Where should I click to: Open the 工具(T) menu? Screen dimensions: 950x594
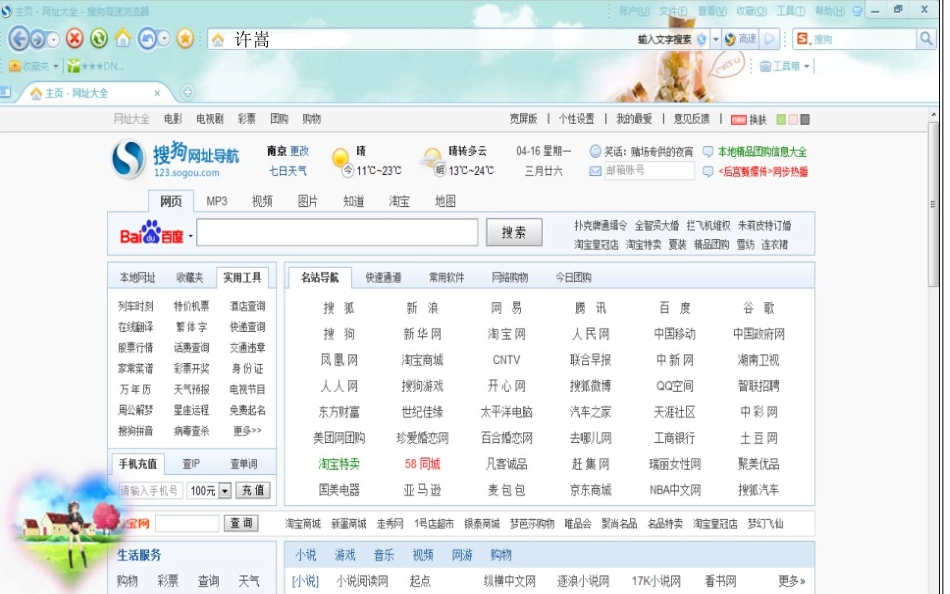(x=791, y=11)
